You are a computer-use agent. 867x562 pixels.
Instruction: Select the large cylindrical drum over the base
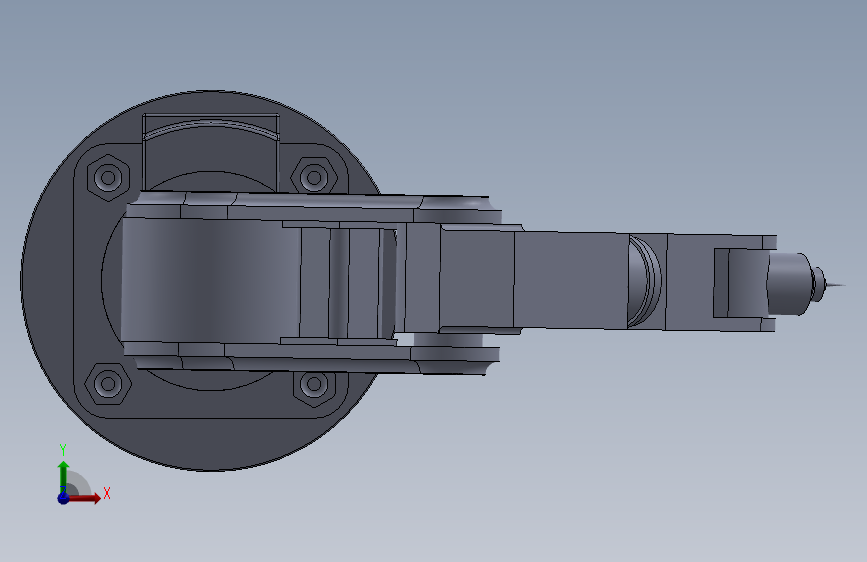210,281
